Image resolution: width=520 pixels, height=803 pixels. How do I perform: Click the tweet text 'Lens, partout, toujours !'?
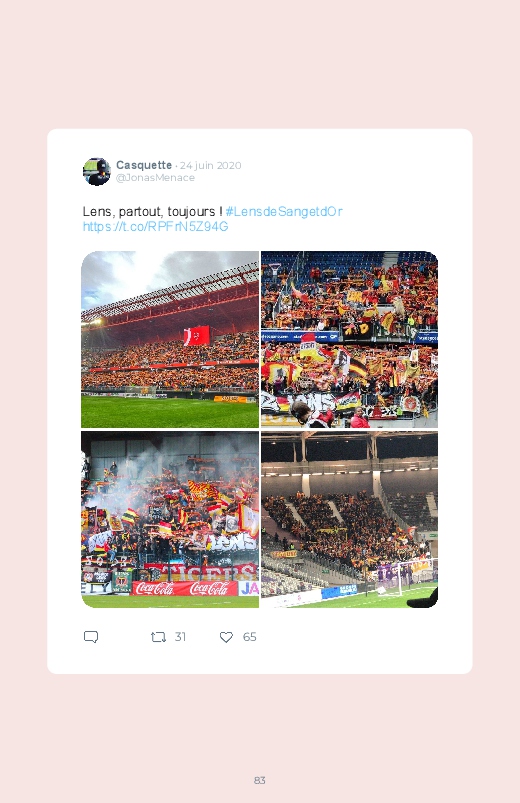tap(152, 212)
